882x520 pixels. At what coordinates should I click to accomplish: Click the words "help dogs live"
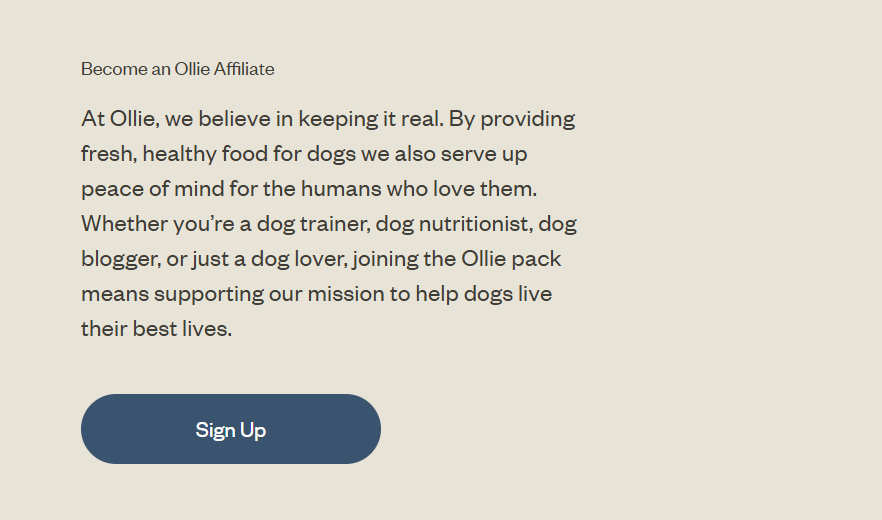coord(484,294)
